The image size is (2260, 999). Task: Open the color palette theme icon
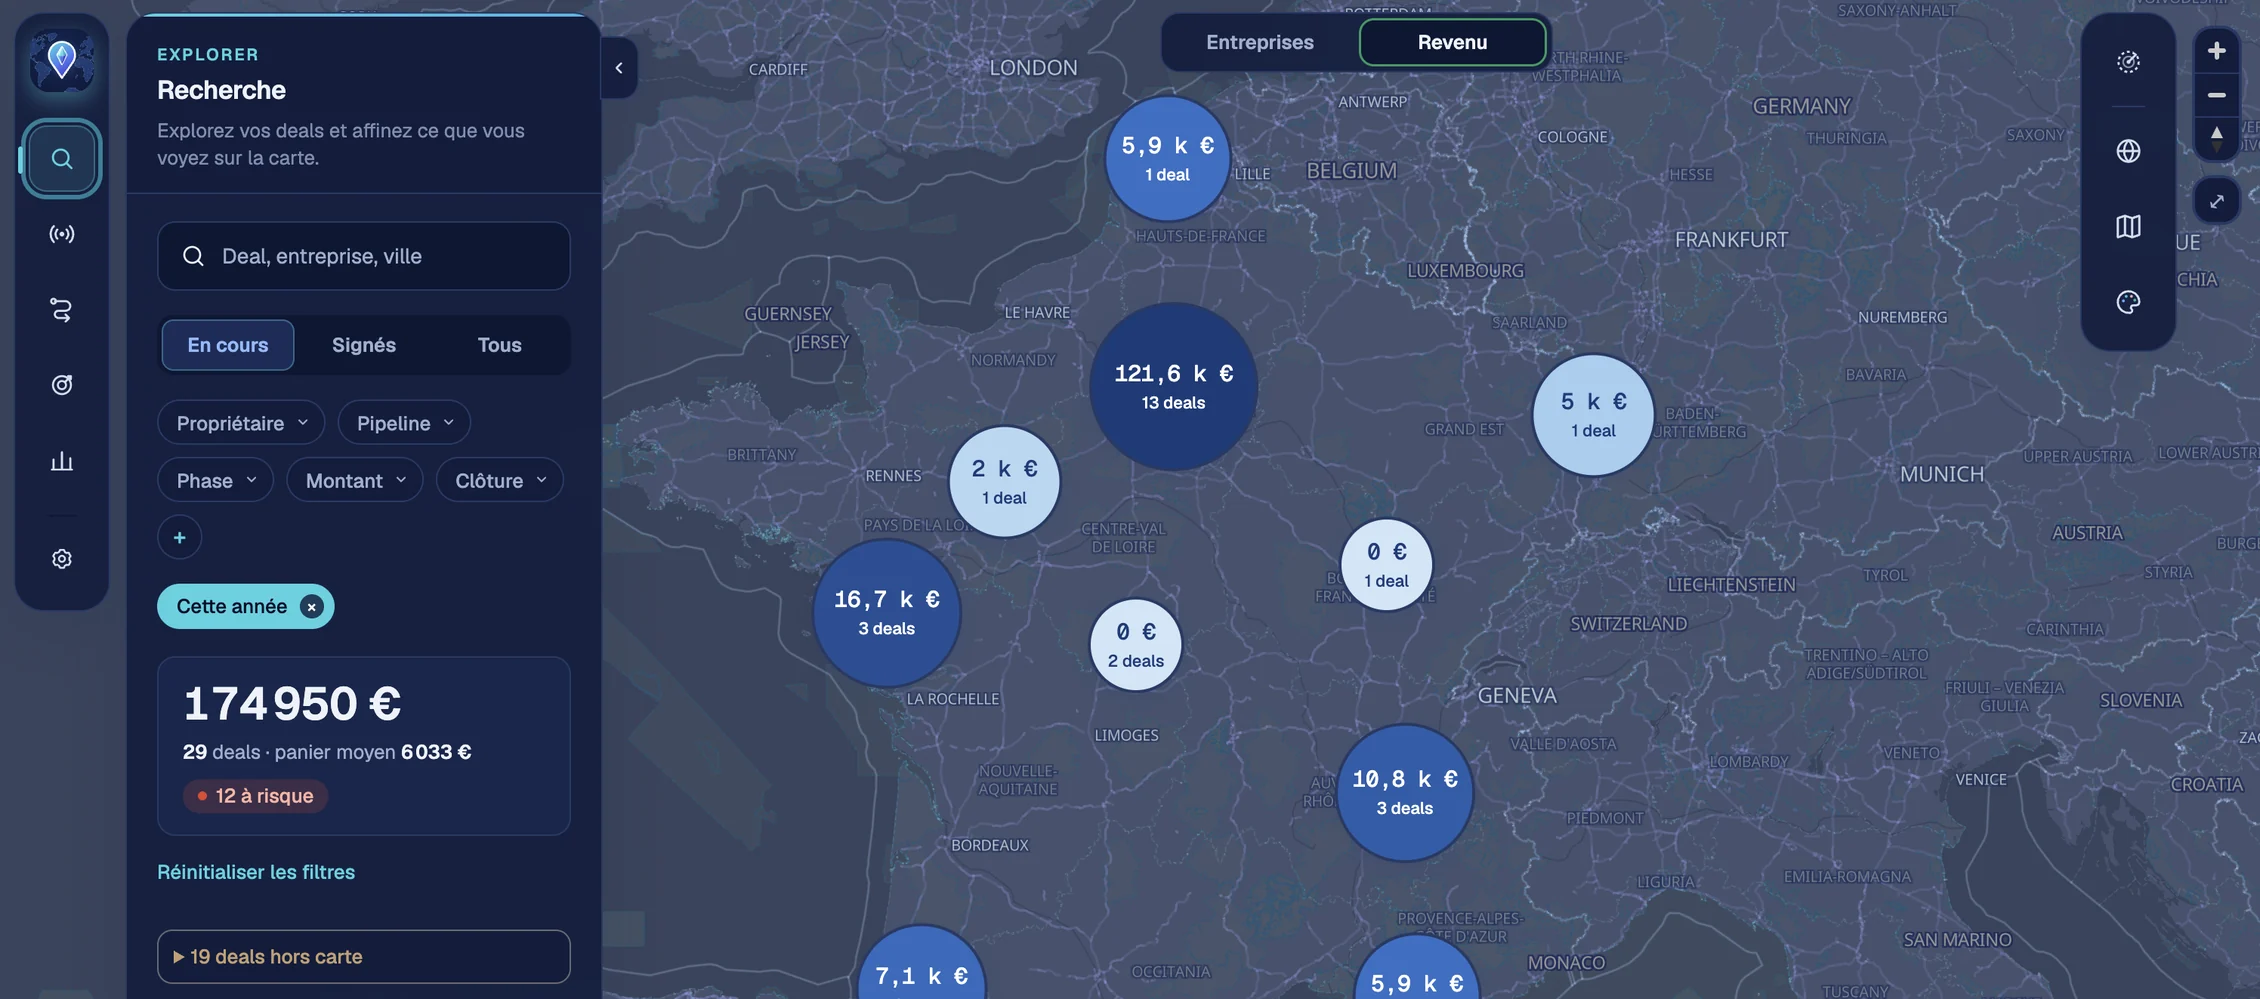(x=2128, y=302)
